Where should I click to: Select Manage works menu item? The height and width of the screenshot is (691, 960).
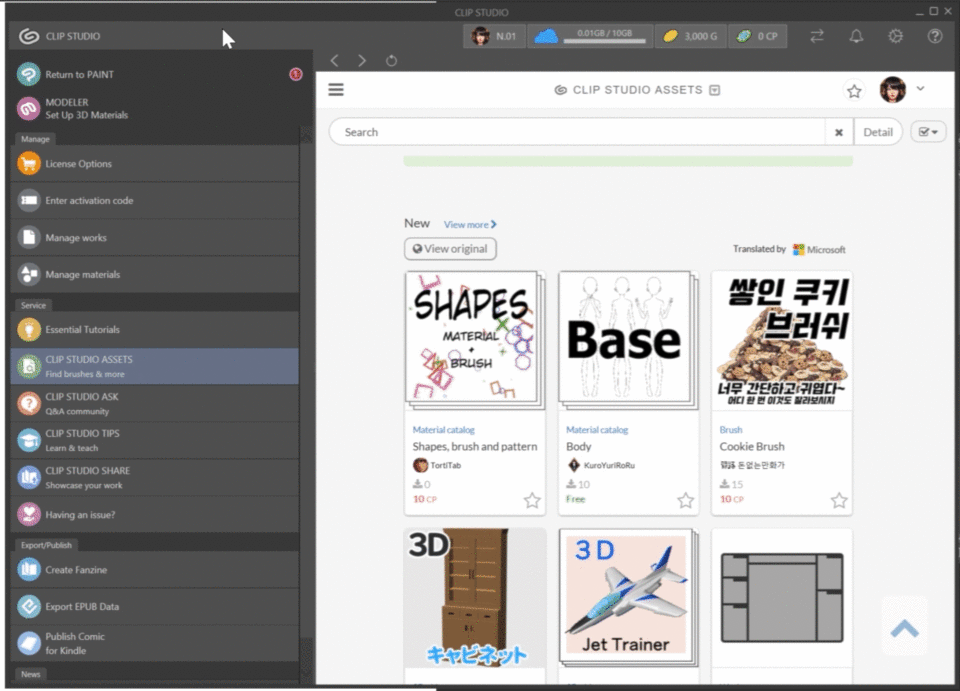pos(155,237)
